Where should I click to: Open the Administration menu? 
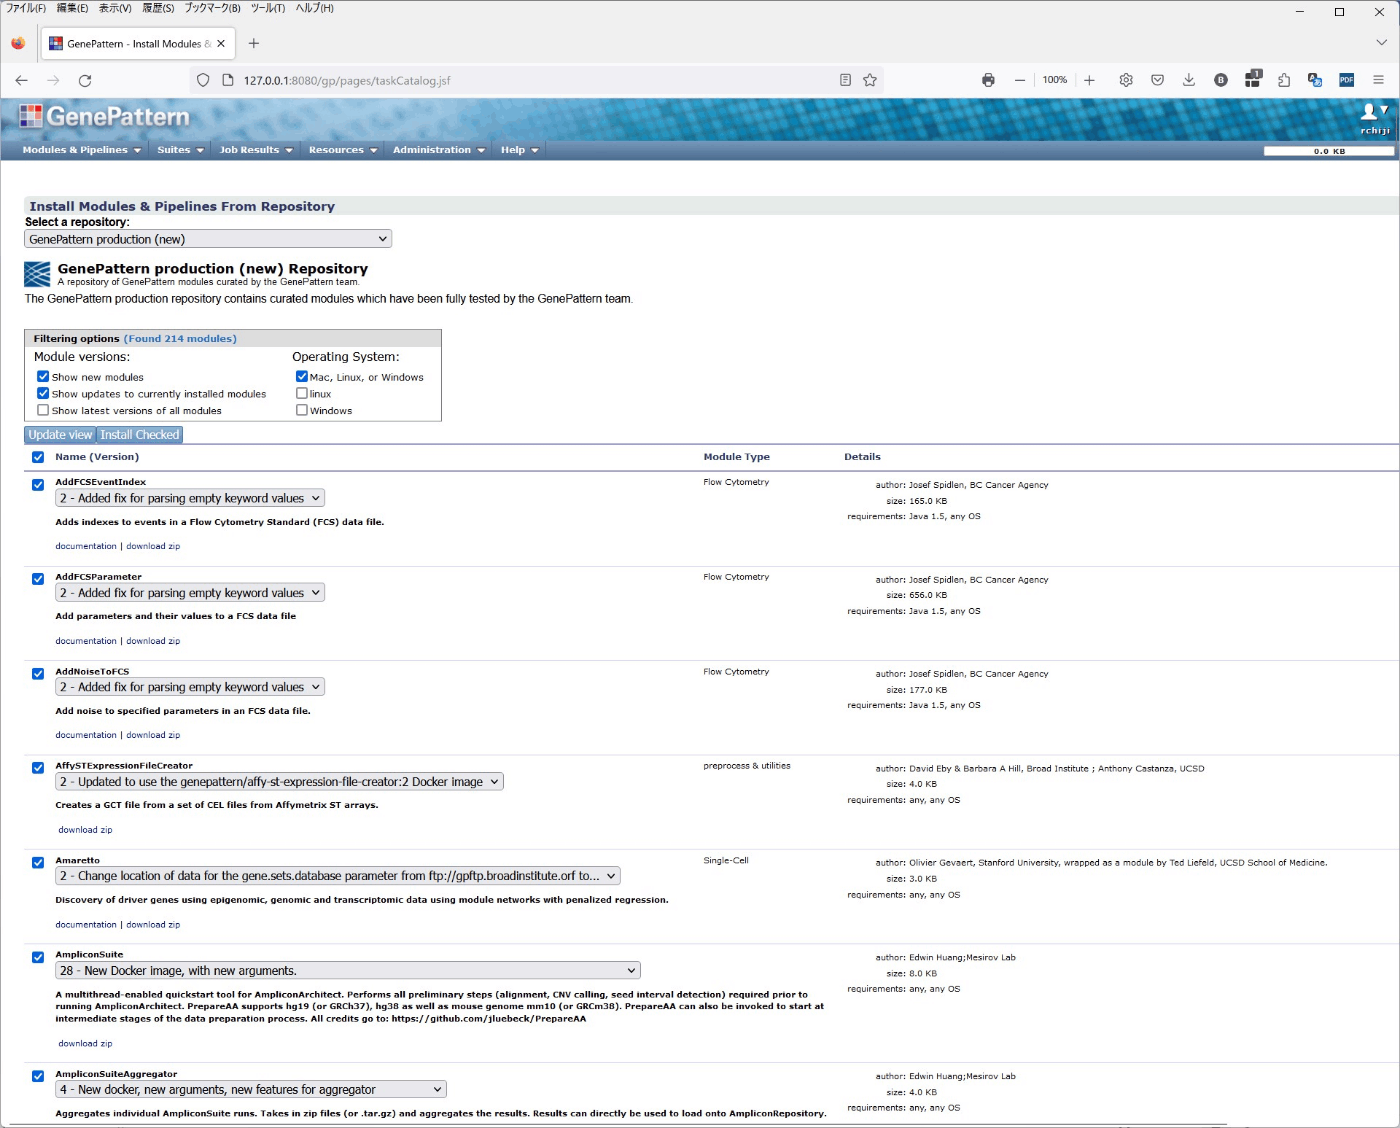[x=439, y=150]
